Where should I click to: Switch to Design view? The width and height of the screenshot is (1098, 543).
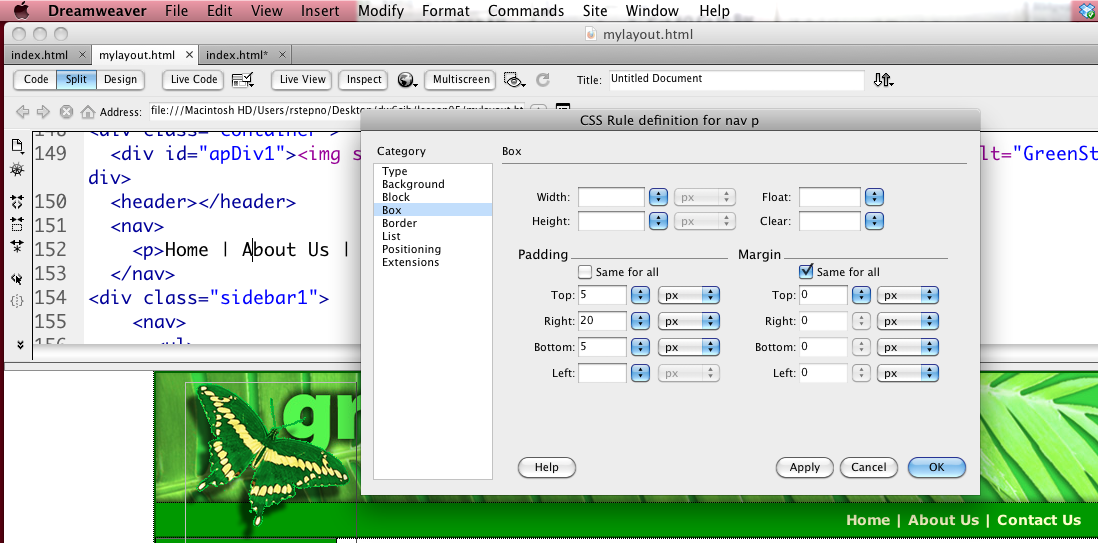coord(120,79)
